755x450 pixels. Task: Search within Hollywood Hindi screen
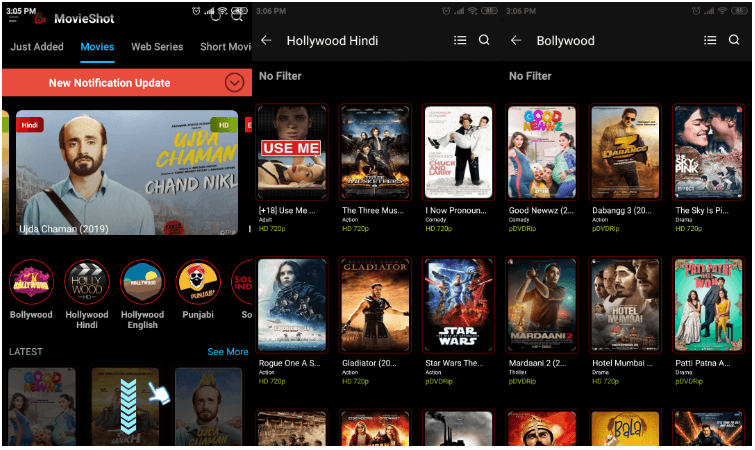(484, 40)
